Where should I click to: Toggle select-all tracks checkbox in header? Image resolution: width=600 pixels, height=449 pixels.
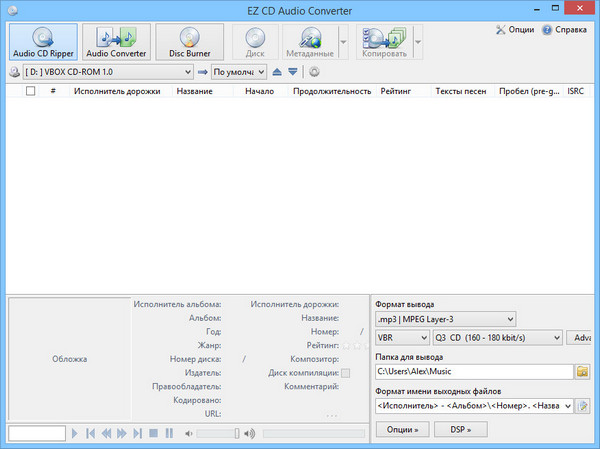30,91
